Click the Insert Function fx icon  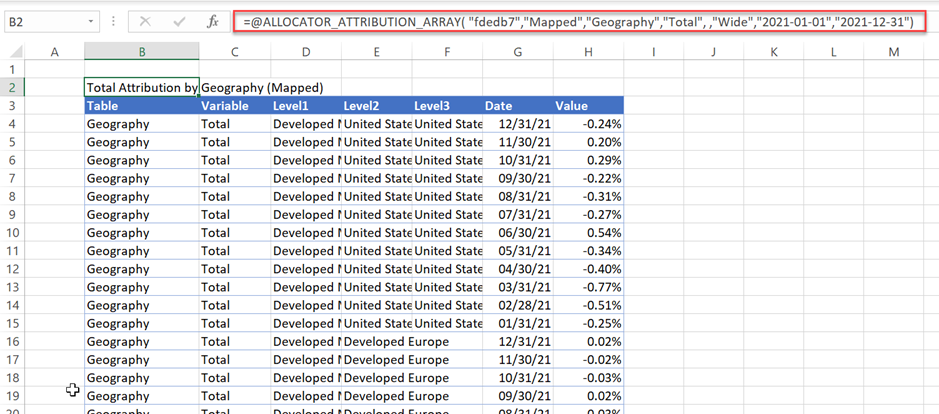(x=212, y=21)
